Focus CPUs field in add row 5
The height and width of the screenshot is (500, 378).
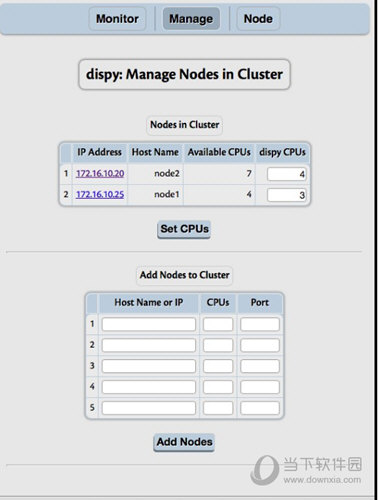(x=218, y=408)
